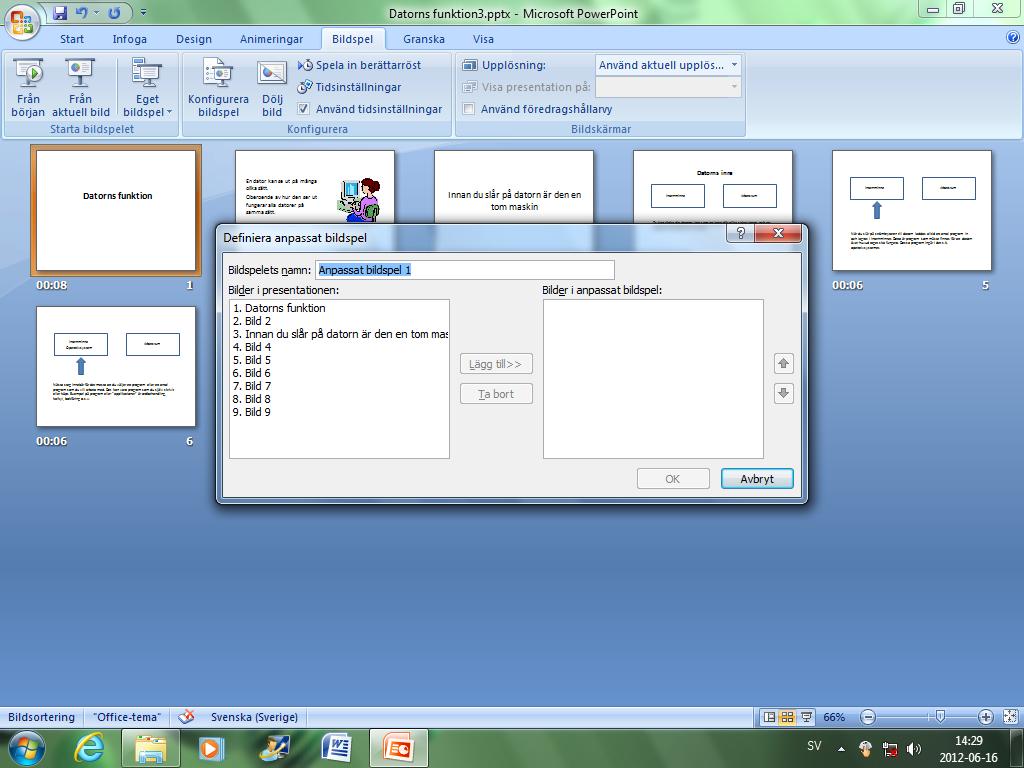Open Windows Media Player from taskbar
The height and width of the screenshot is (768, 1024).
210,748
